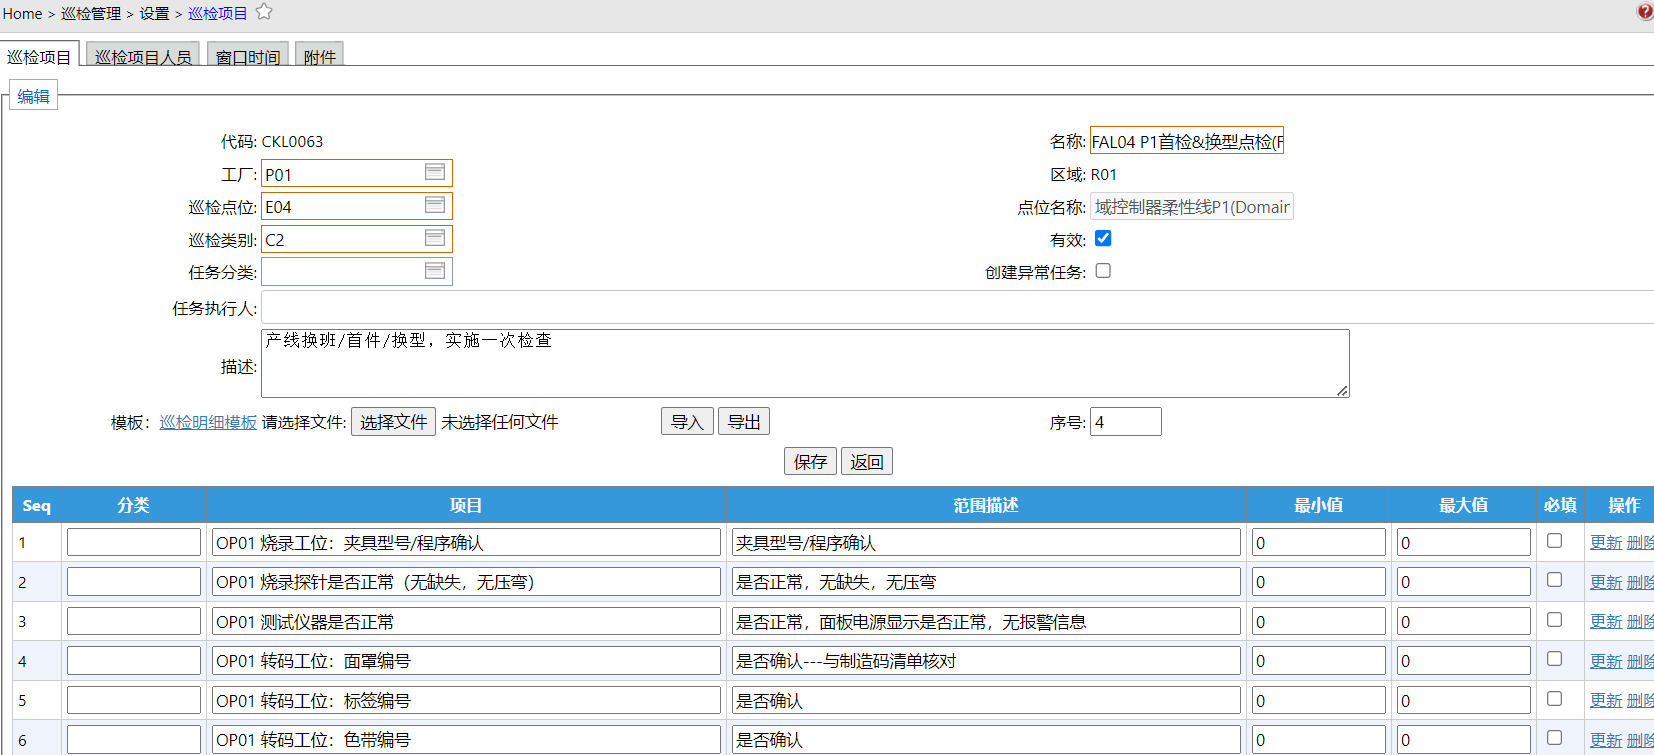Check 必填 for row 6 色带编号

tap(1554, 738)
